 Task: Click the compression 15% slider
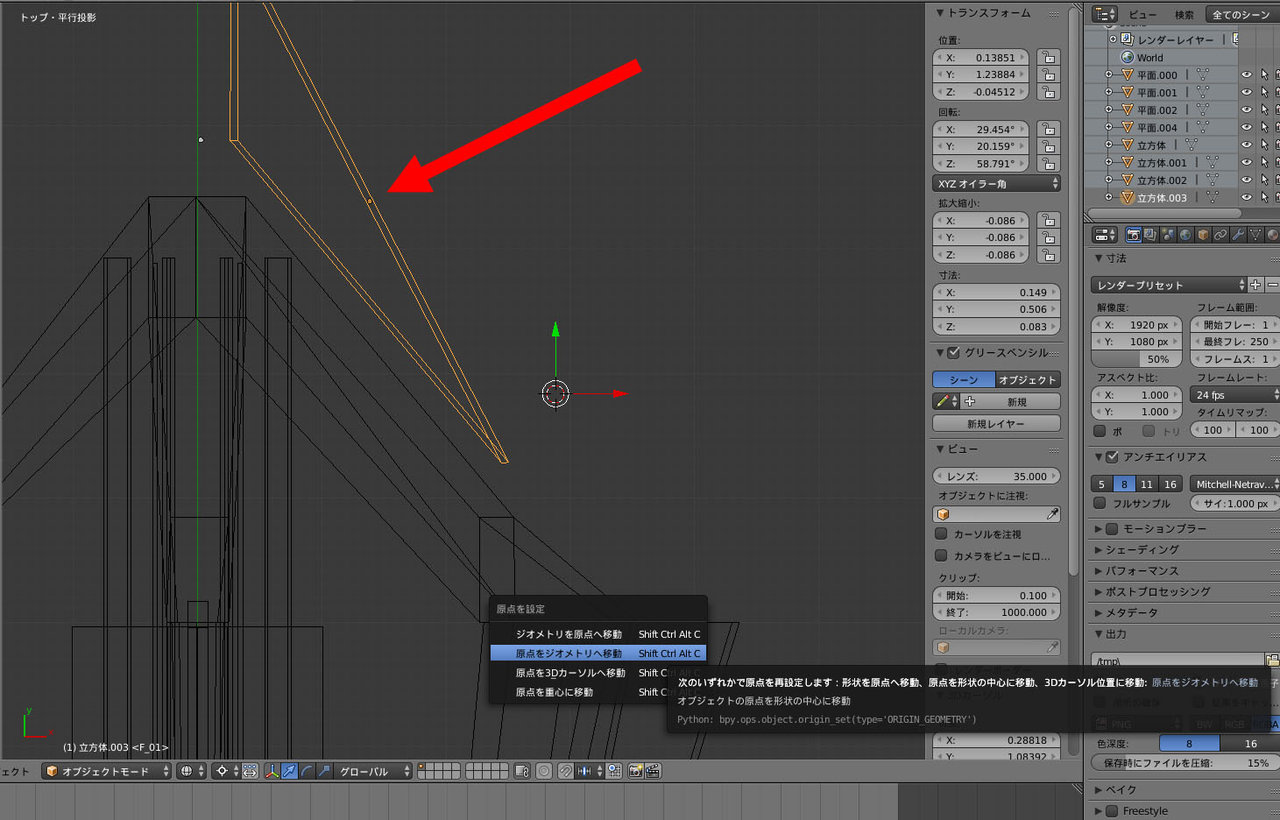pyautogui.click(x=1185, y=763)
